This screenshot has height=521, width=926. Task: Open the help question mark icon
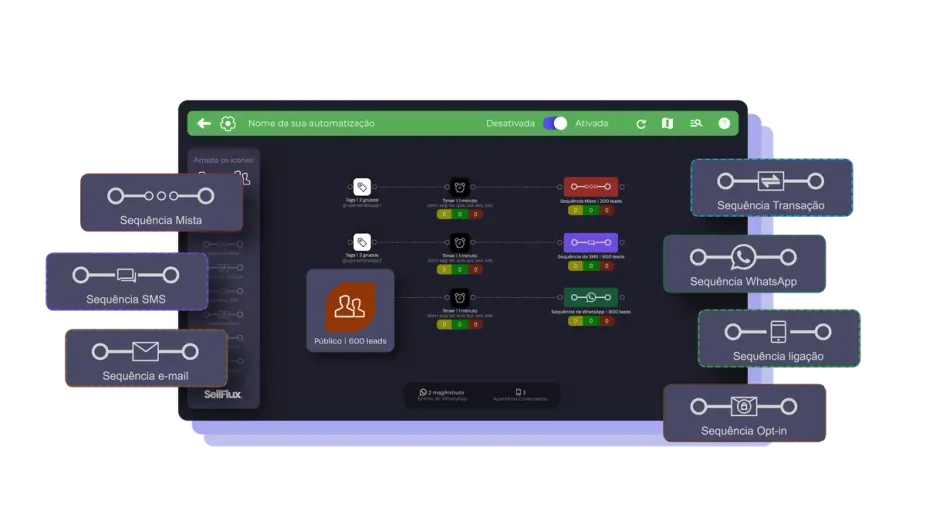point(724,124)
